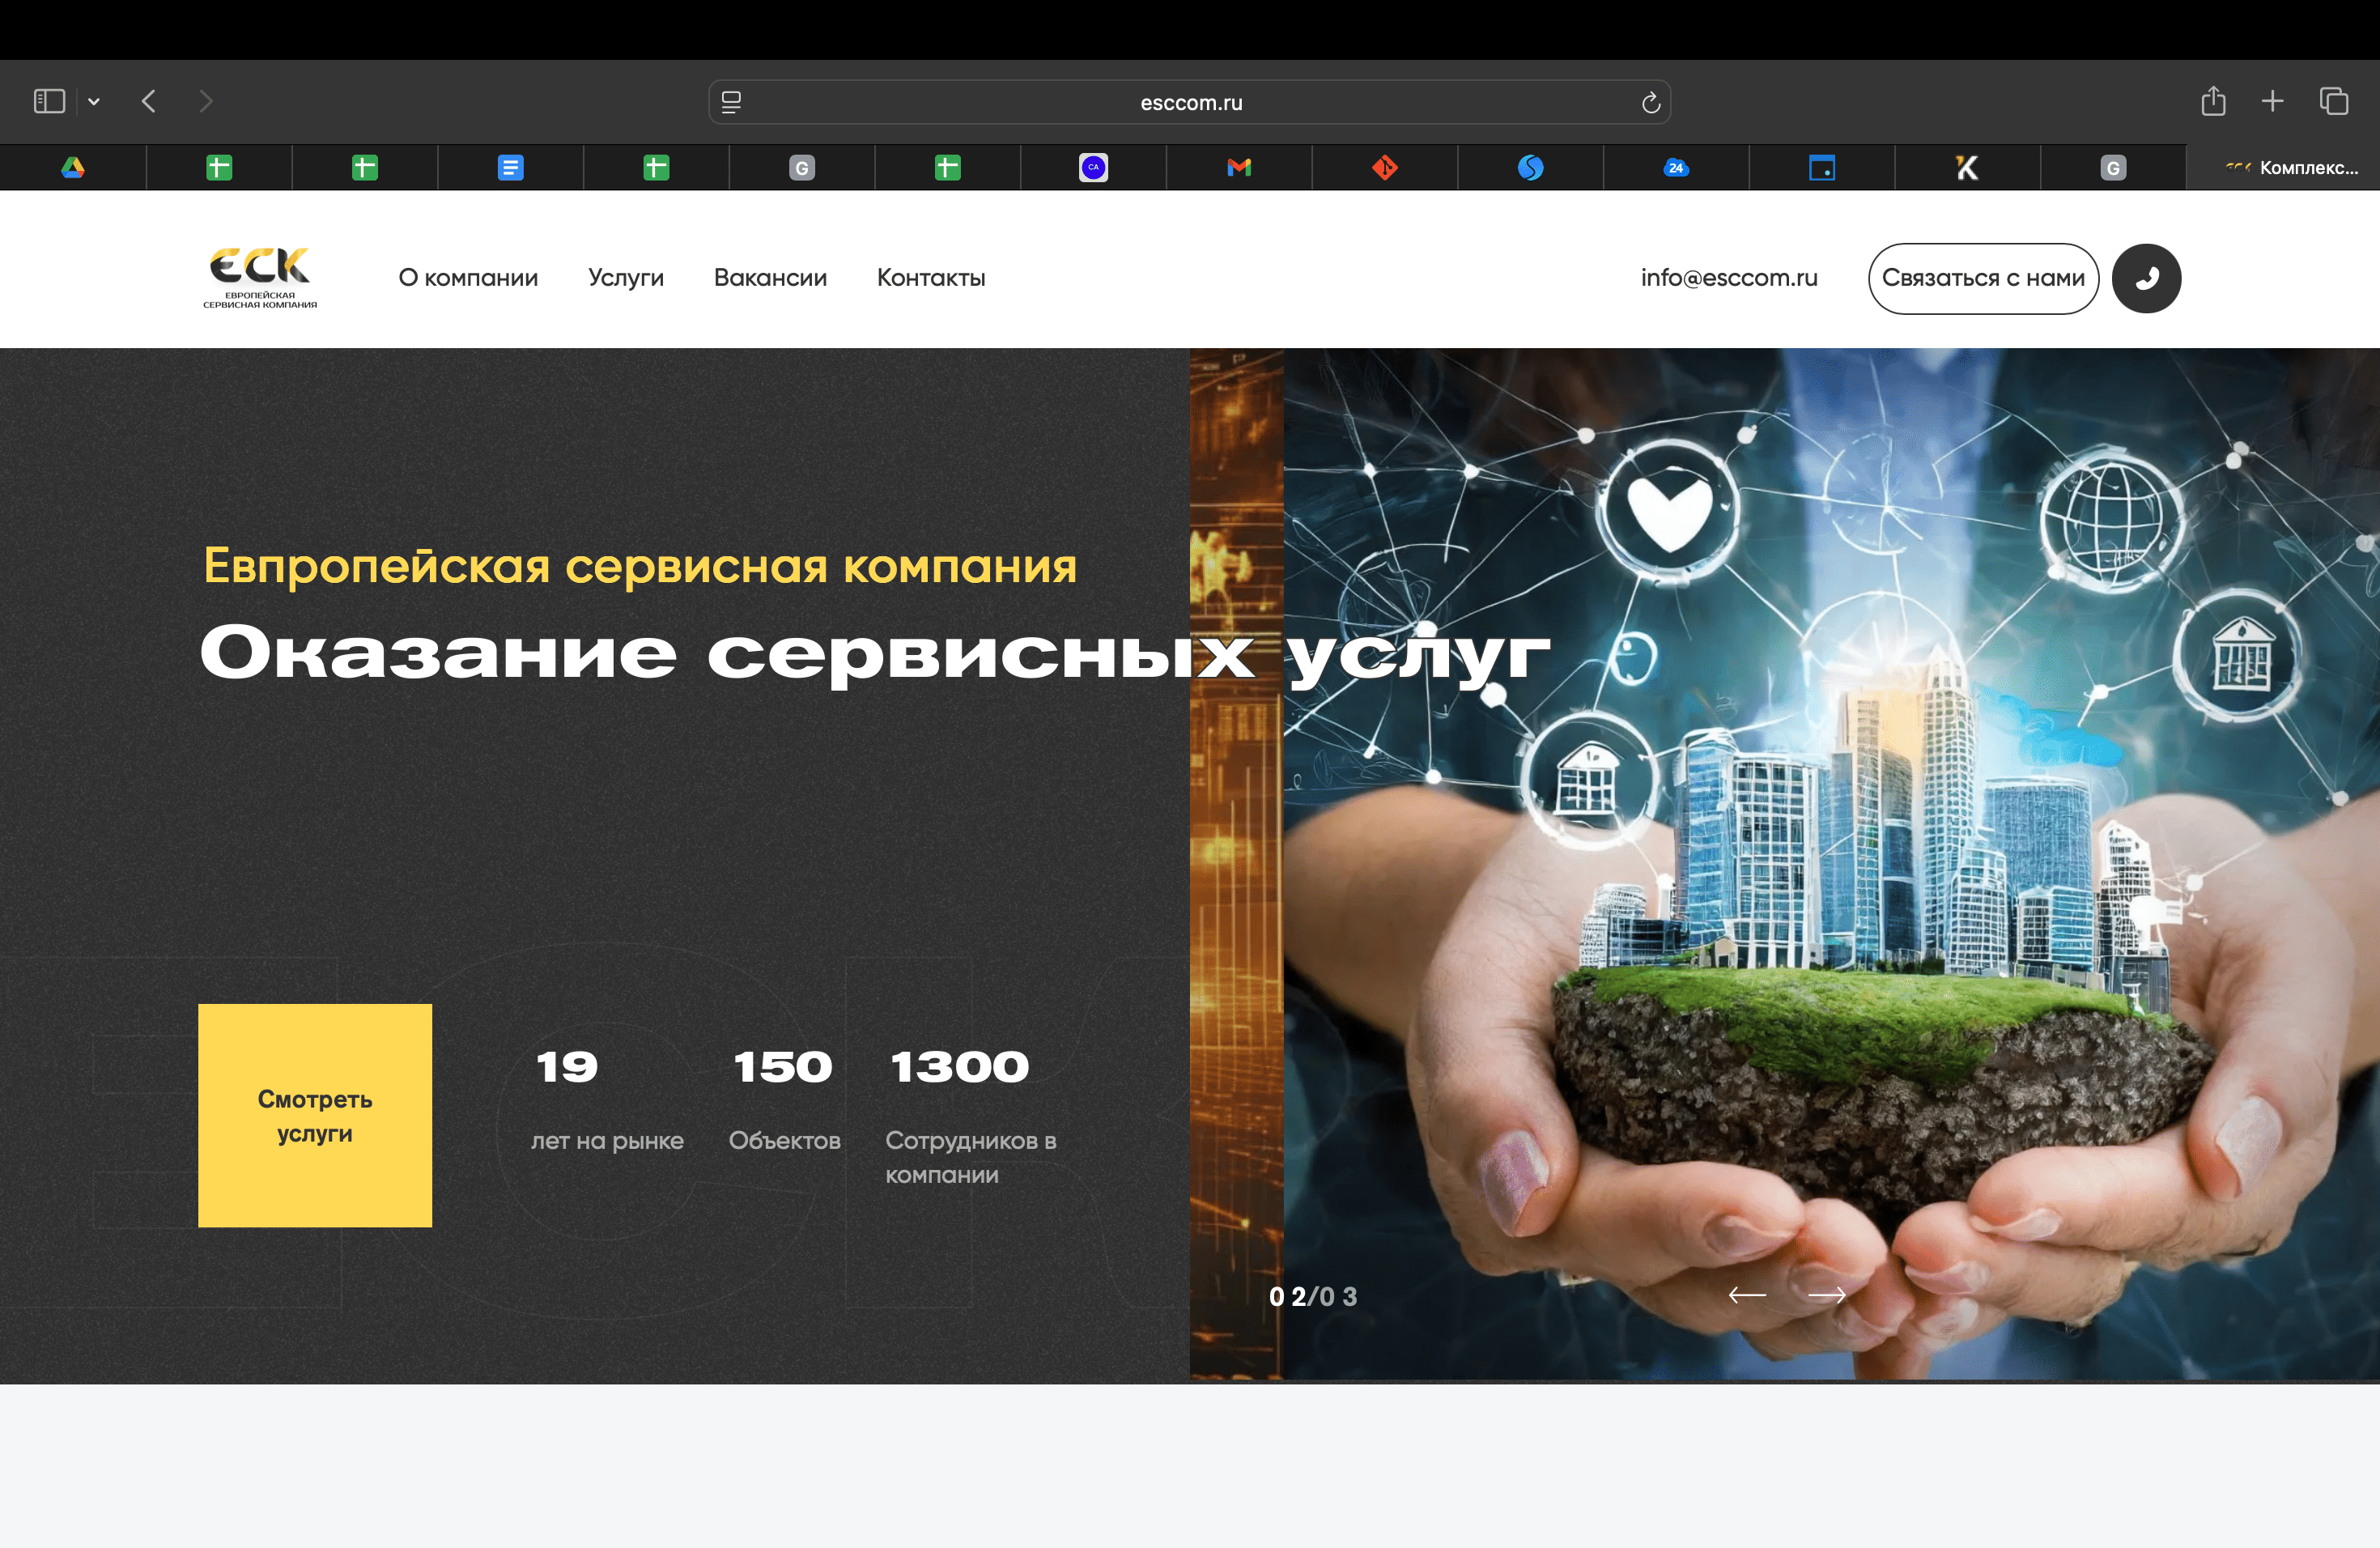Click the info@esccom.ru email link

click(x=1728, y=278)
